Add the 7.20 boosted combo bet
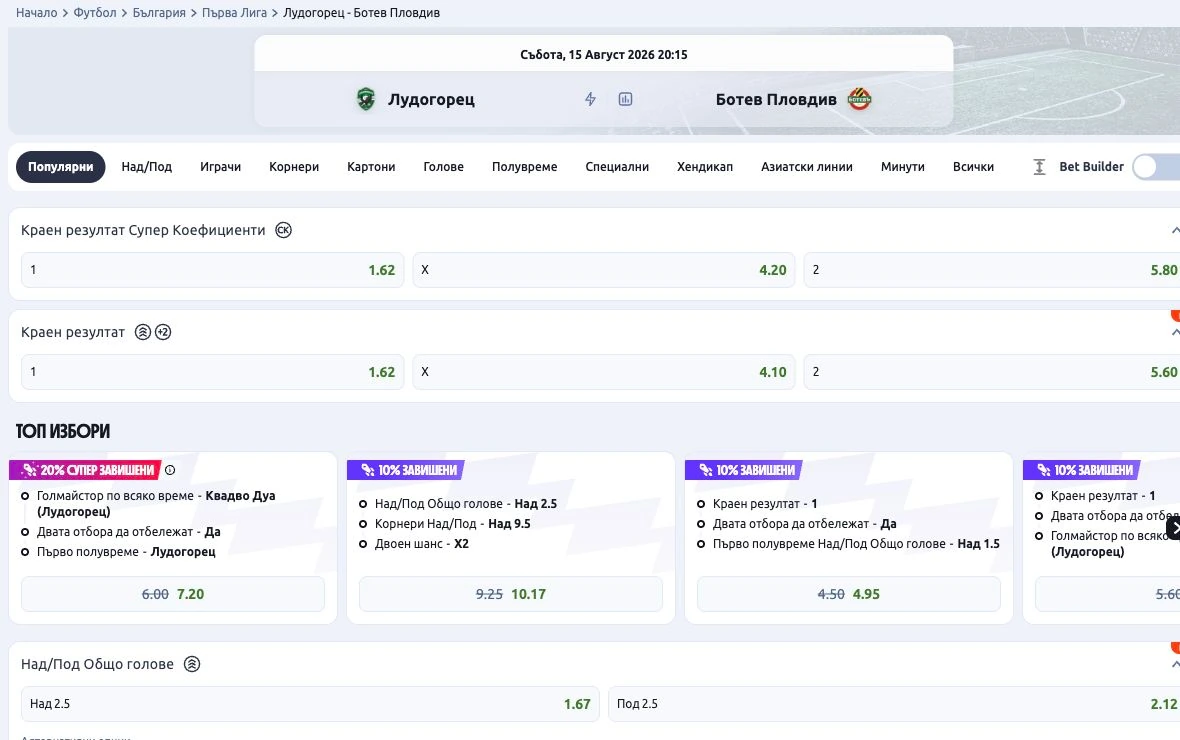Screen dimensions: 1180x740 pyautogui.click(x=173, y=594)
